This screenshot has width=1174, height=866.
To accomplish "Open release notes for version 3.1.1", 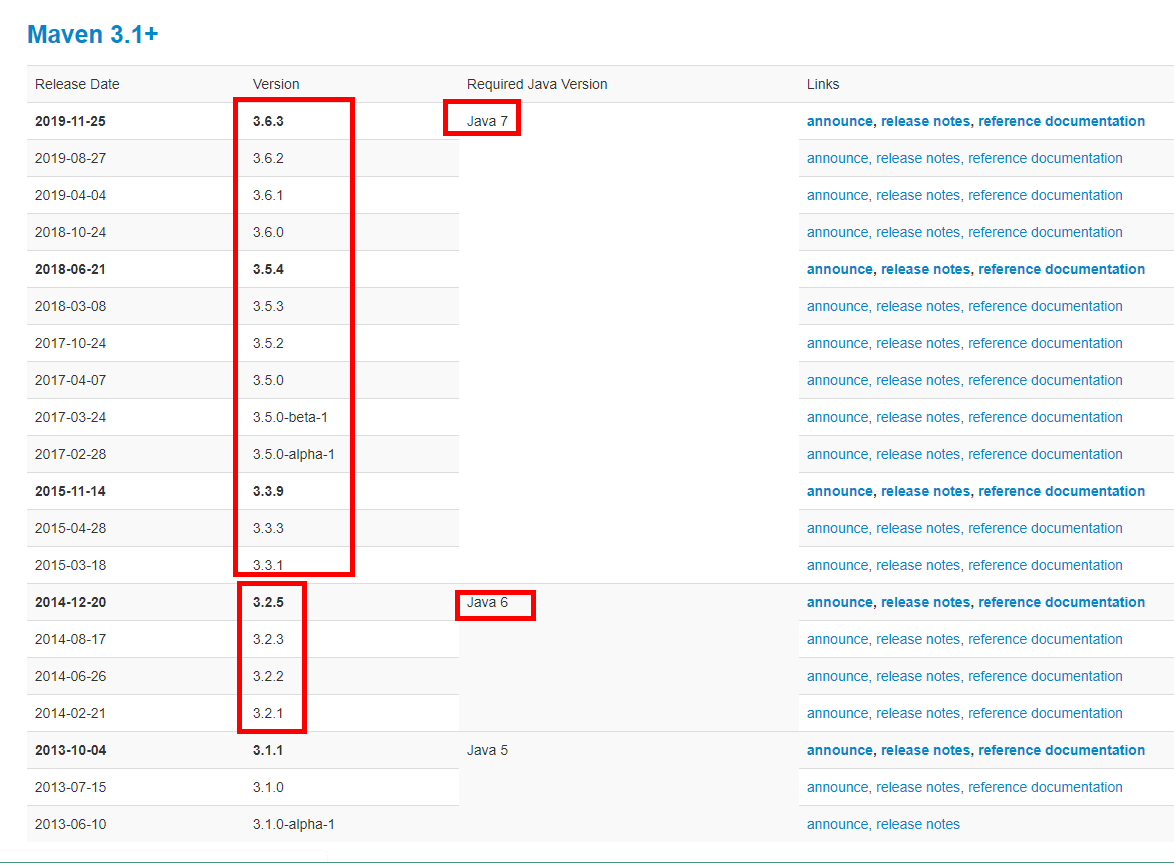I will (x=925, y=751).
